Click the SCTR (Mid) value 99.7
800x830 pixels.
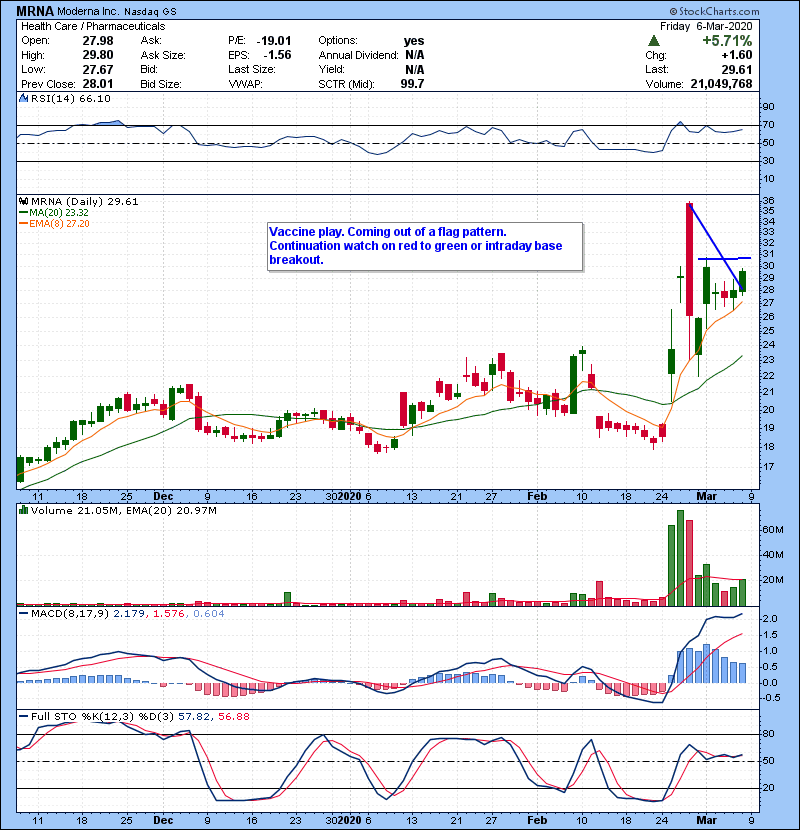coord(412,84)
